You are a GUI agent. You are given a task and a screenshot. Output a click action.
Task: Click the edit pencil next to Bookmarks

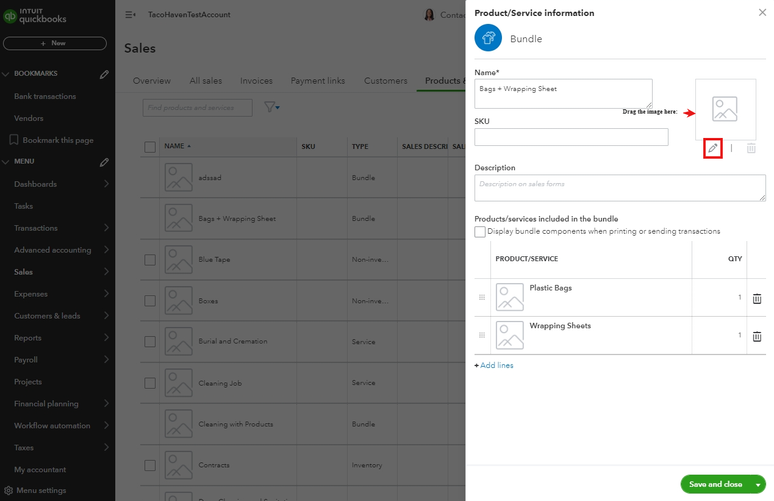tap(104, 74)
